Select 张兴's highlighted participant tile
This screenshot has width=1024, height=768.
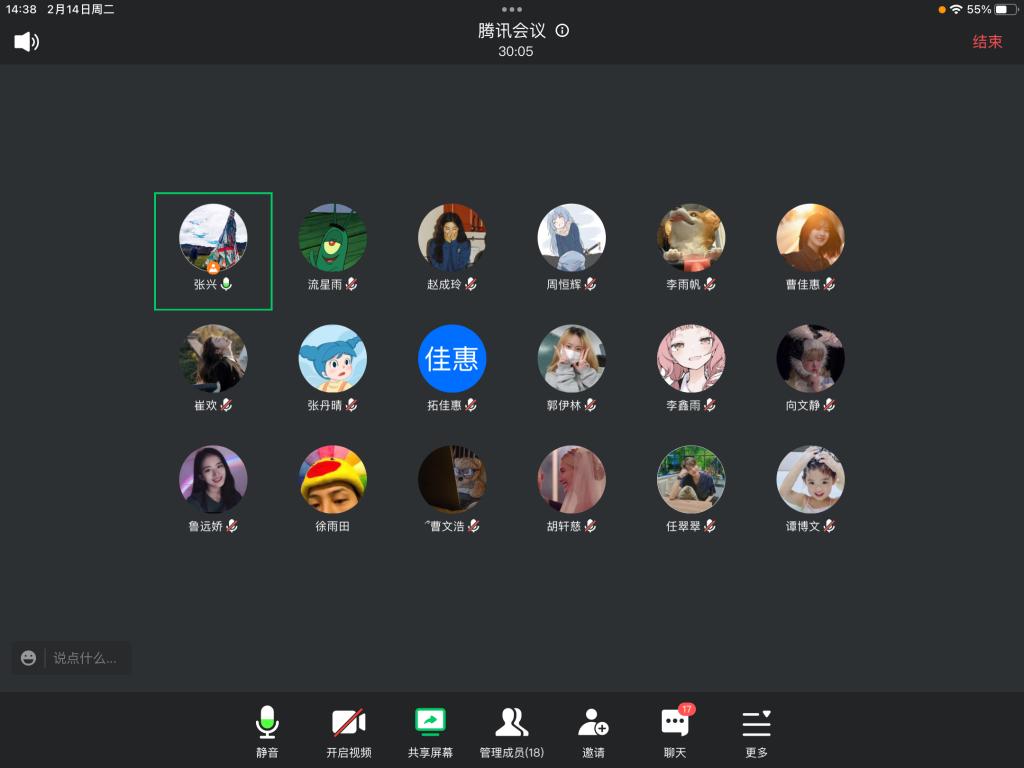(213, 251)
